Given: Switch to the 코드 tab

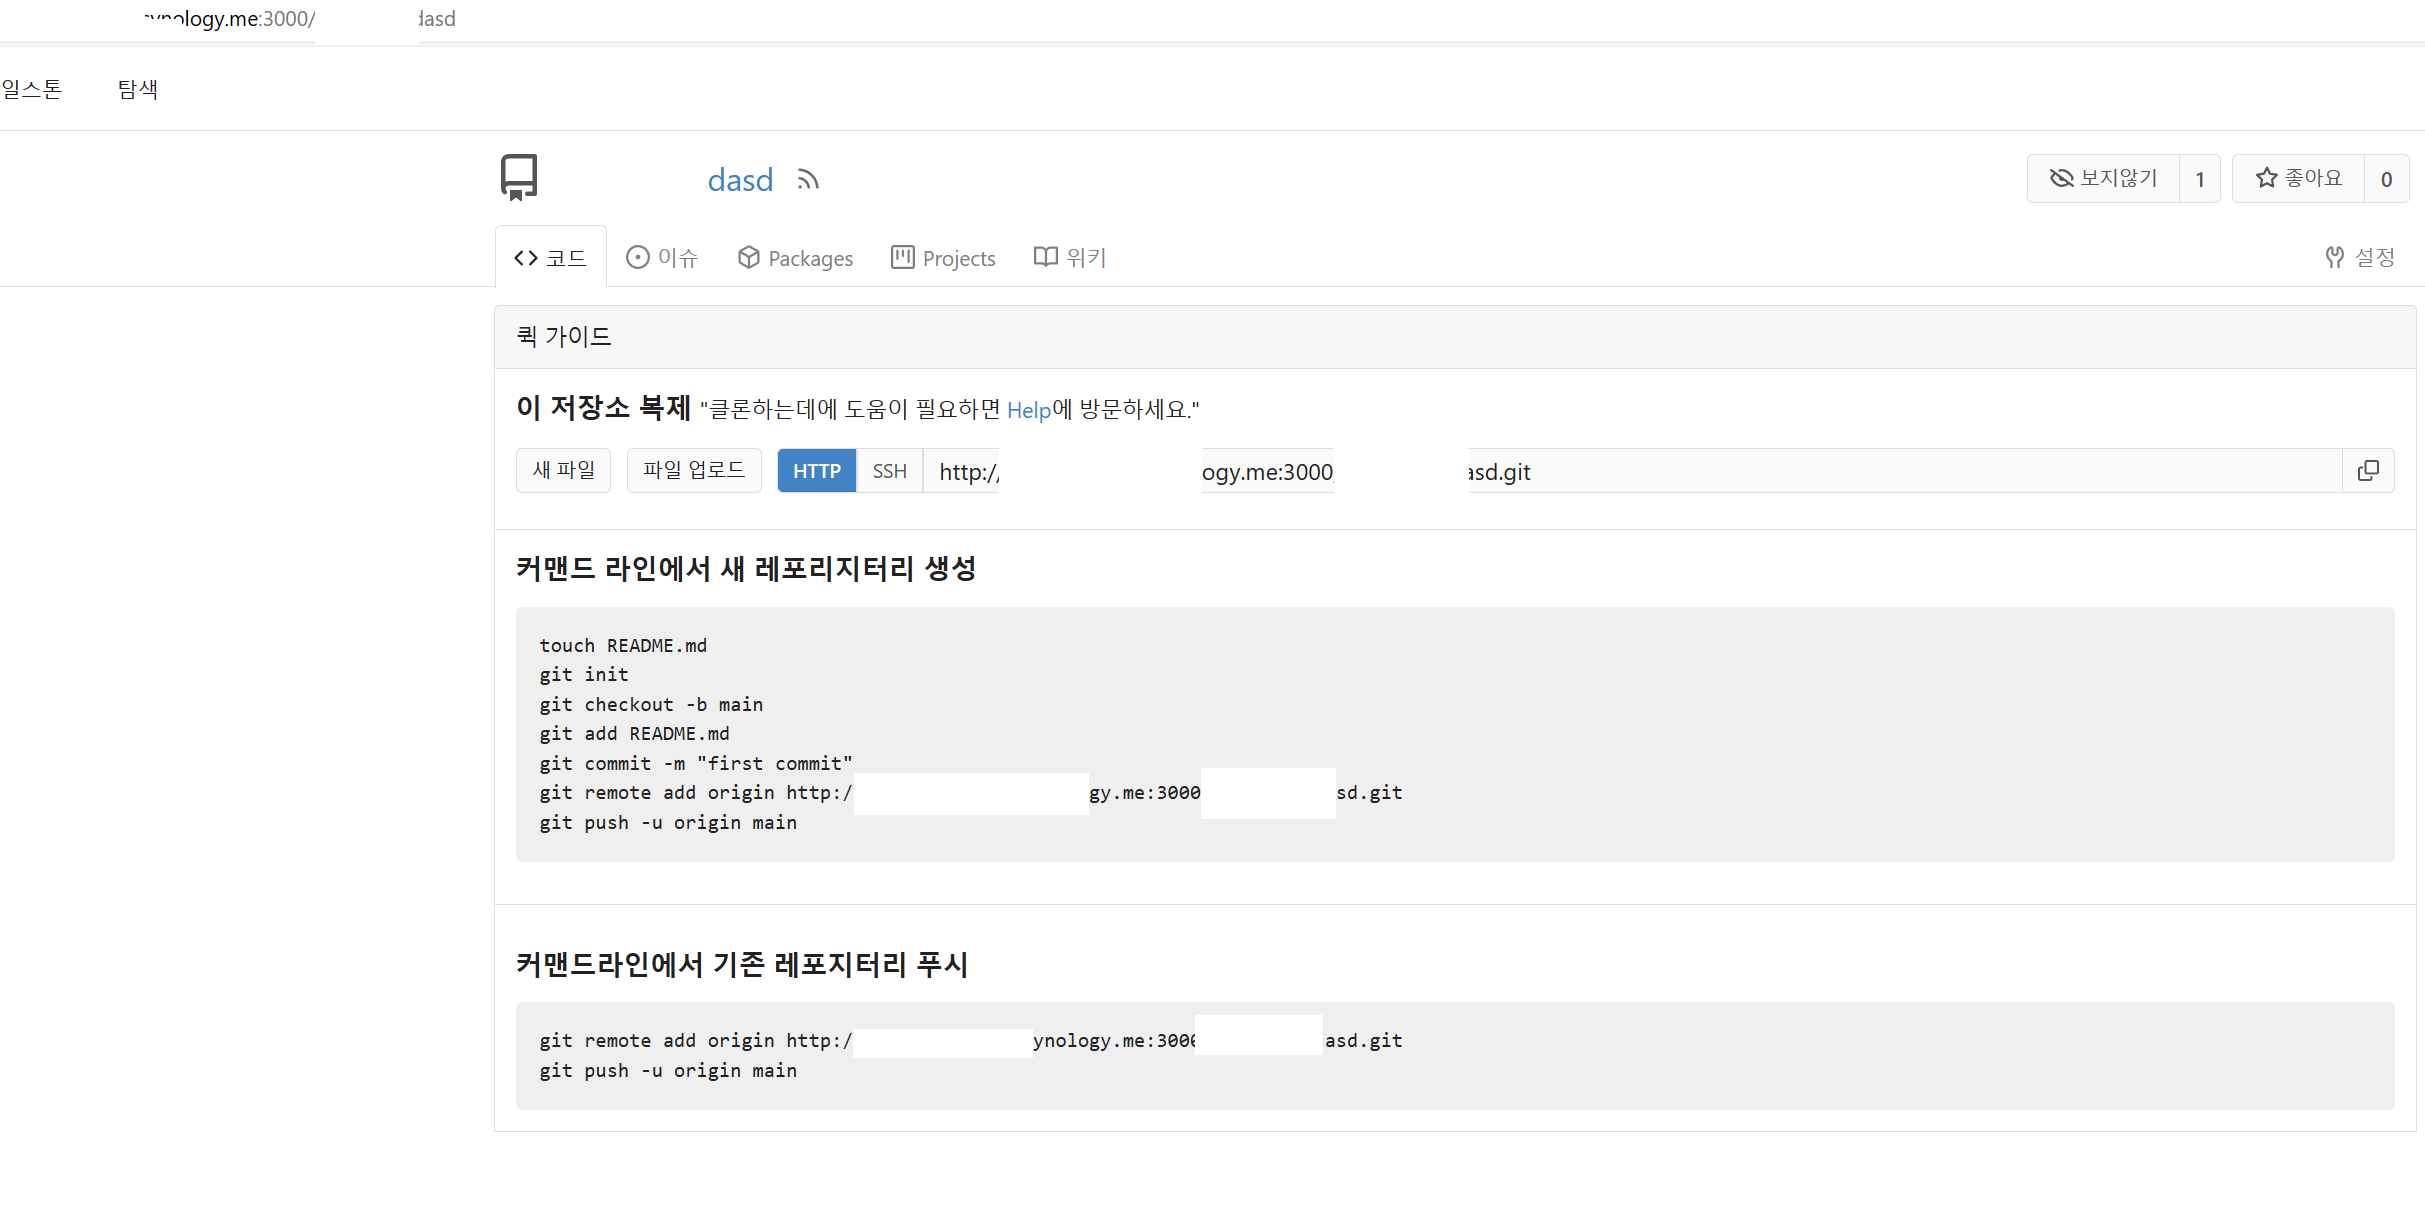Looking at the screenshot, I should (x=550, y=258).
